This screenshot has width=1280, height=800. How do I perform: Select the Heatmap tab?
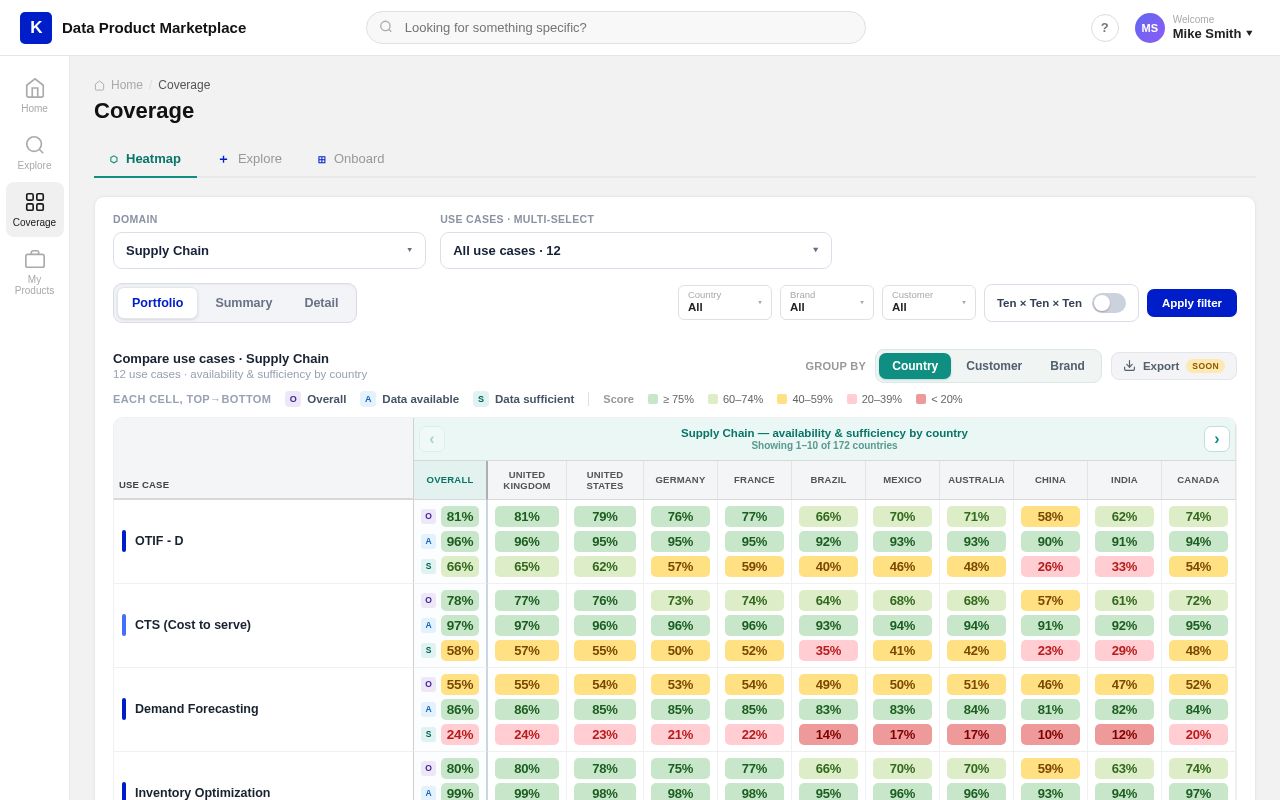coord(145,159)
